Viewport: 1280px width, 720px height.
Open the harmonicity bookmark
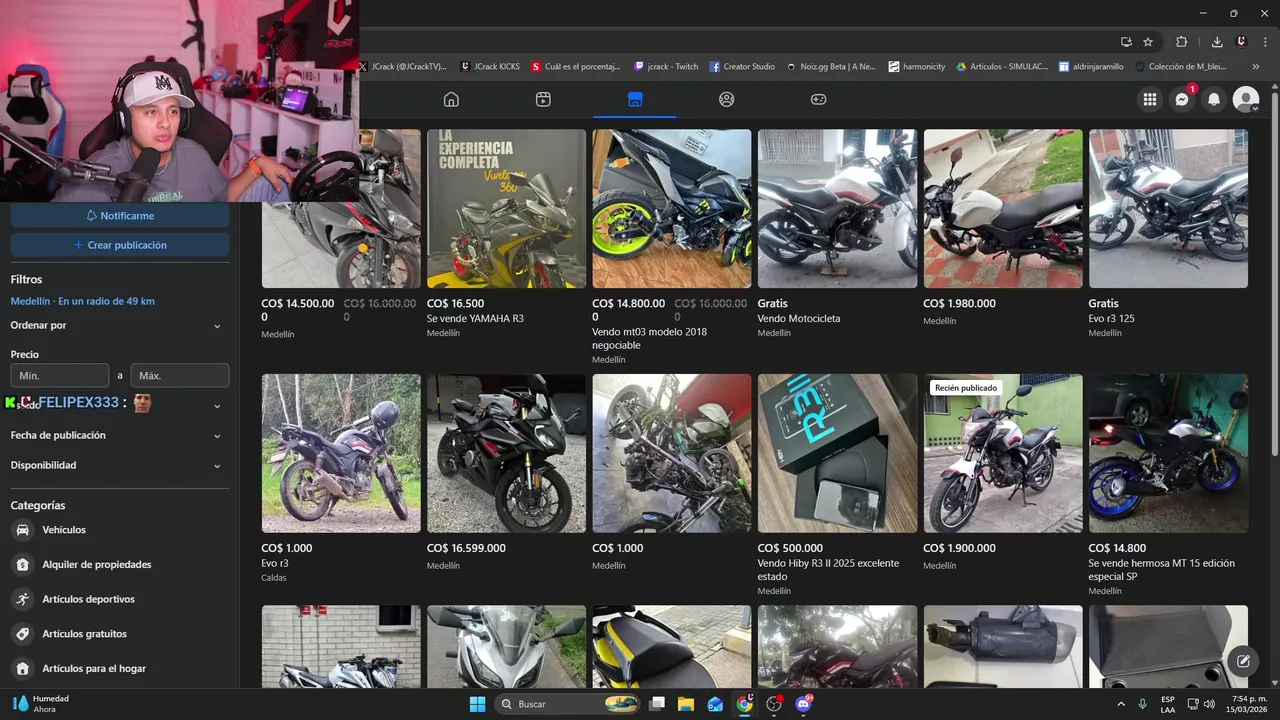click(x=916, y=67)
